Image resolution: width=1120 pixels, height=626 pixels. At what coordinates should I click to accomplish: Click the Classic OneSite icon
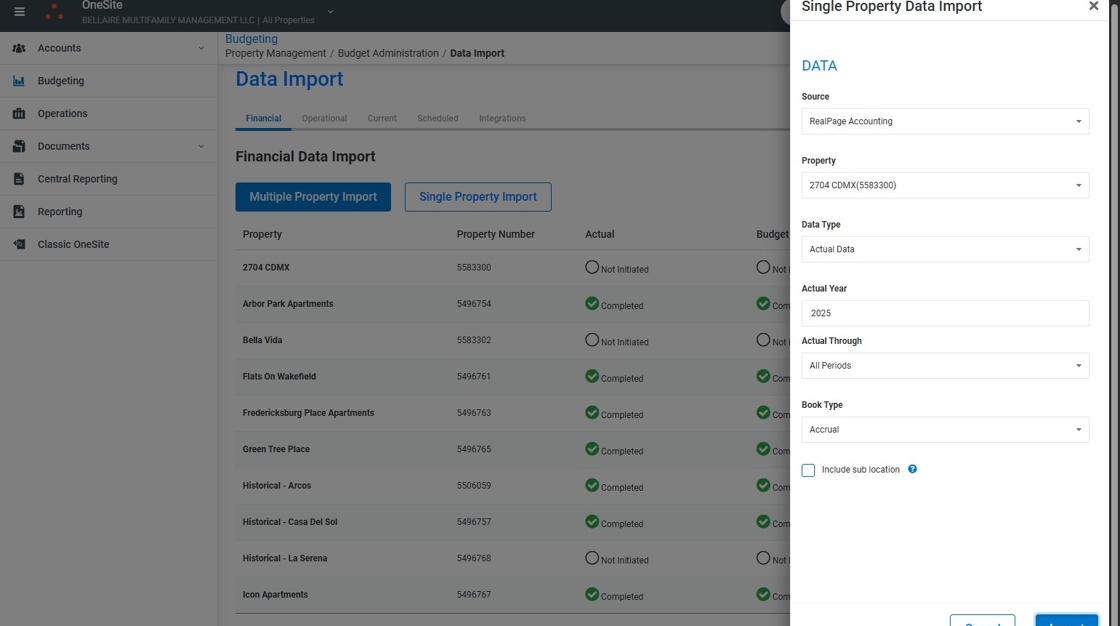[19, 244]
